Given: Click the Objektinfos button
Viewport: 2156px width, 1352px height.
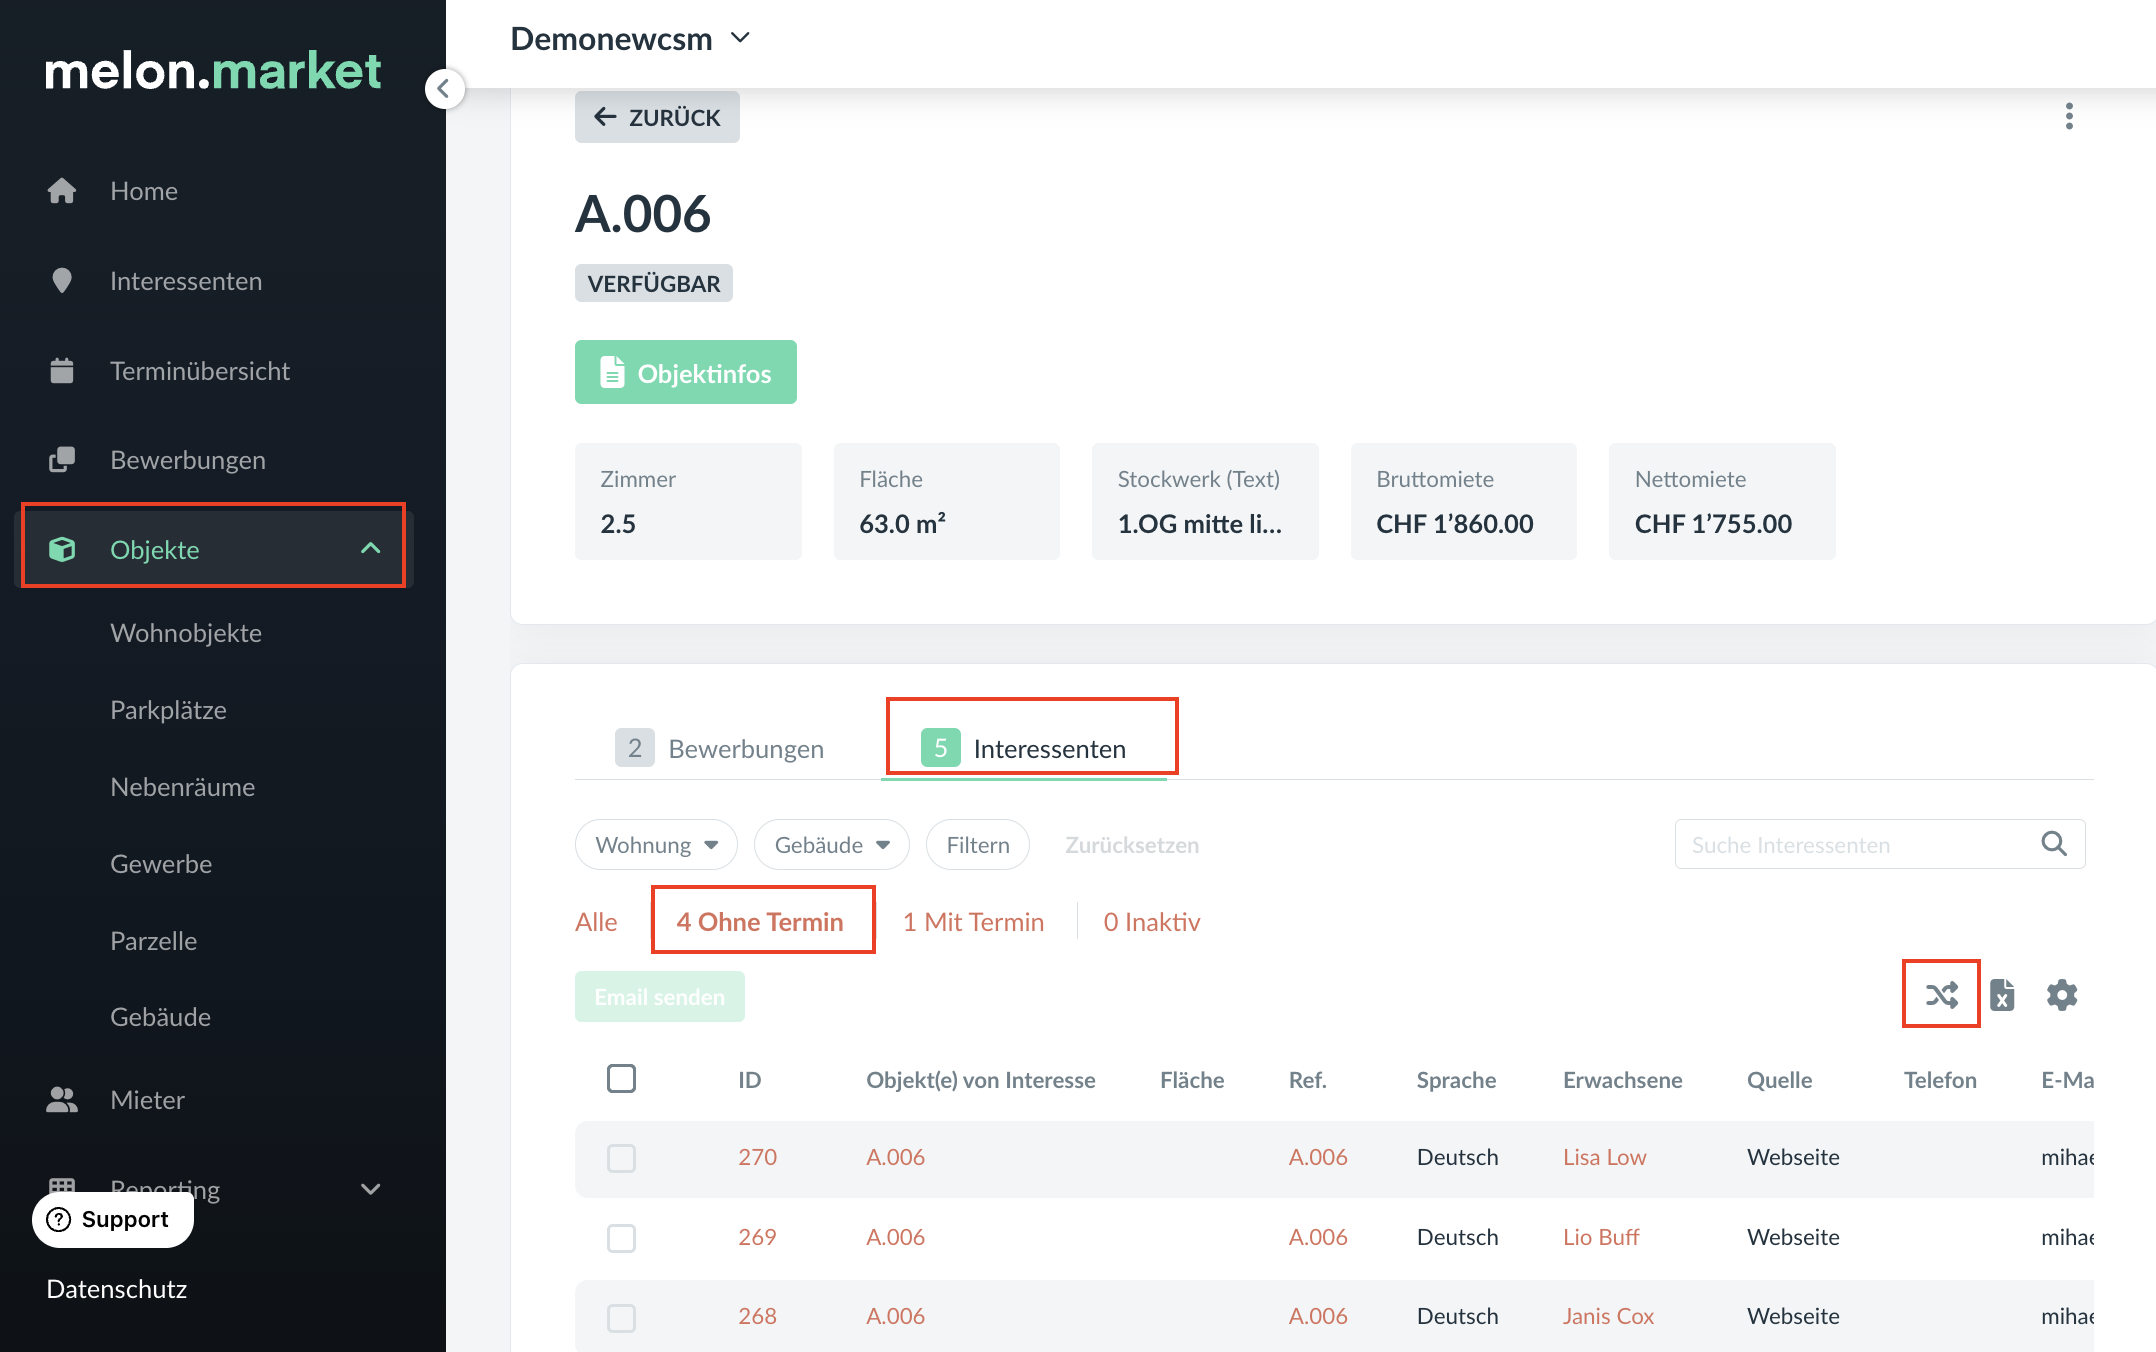Looking at the screenshot, I should click(x=685, y=373).
